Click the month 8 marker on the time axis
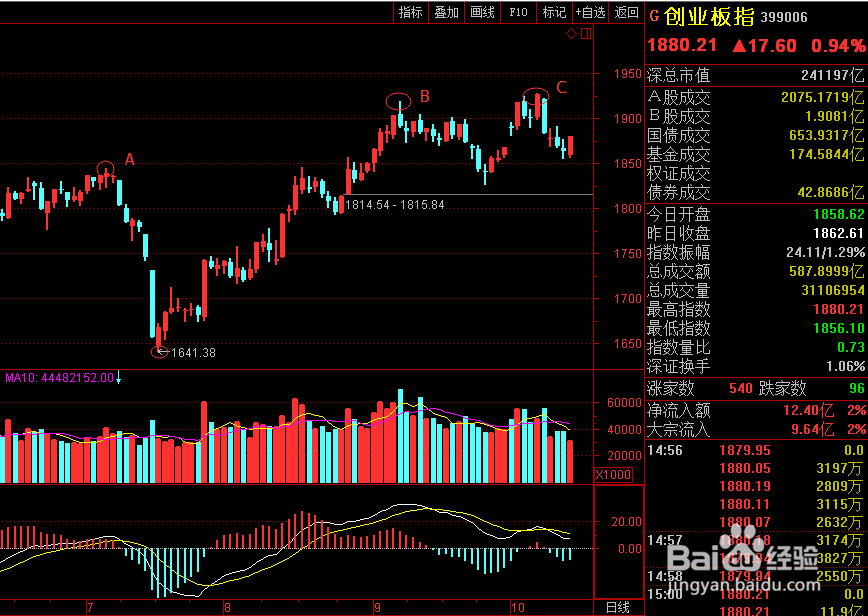 pos(227,608)
